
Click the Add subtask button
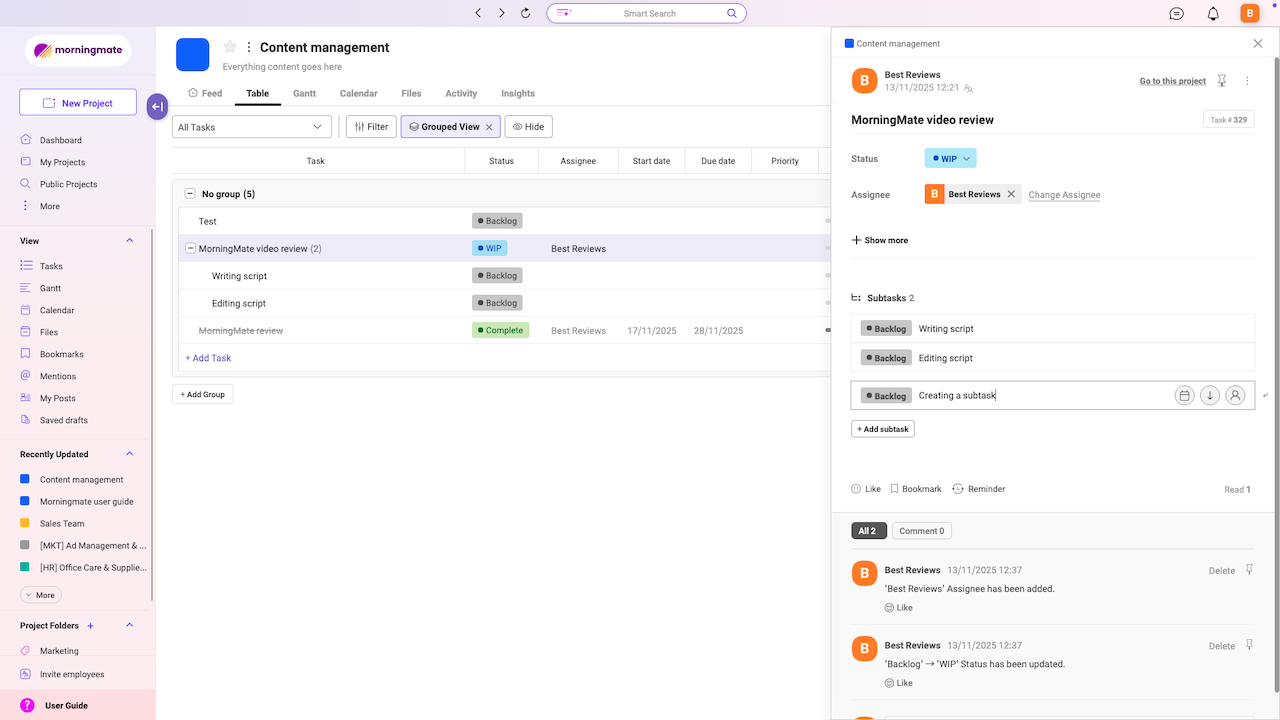click(x=883, y=429)
